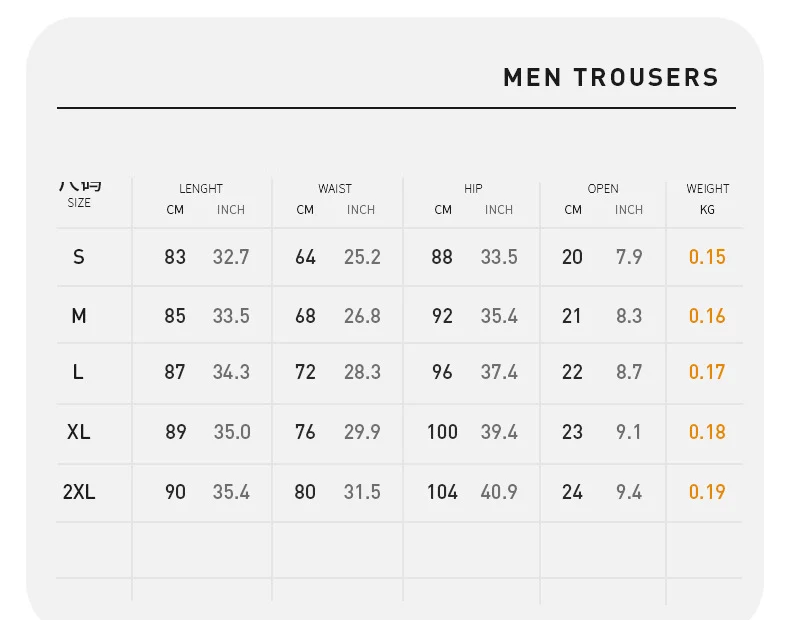Click the M size row label
Screen dimensions: 790x620
click(x=79, y=316)
